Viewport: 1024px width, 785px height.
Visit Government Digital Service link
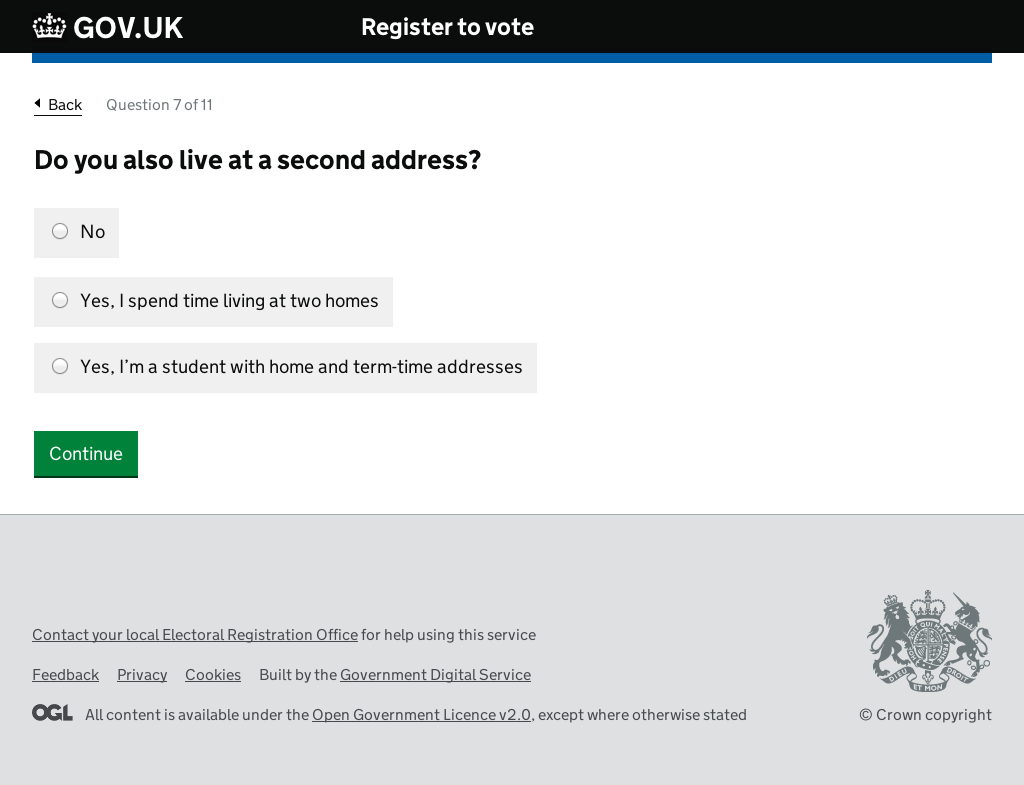point(435,675)
